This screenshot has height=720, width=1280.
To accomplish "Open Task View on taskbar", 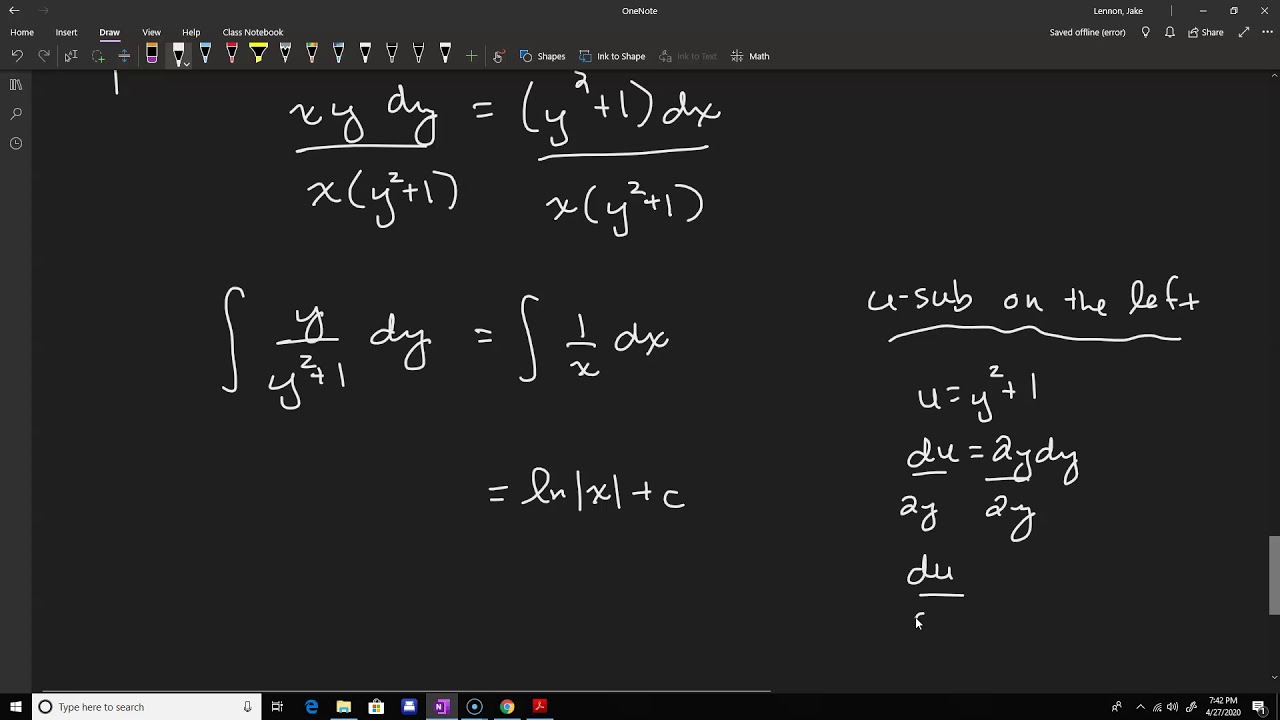I will 277,707.
